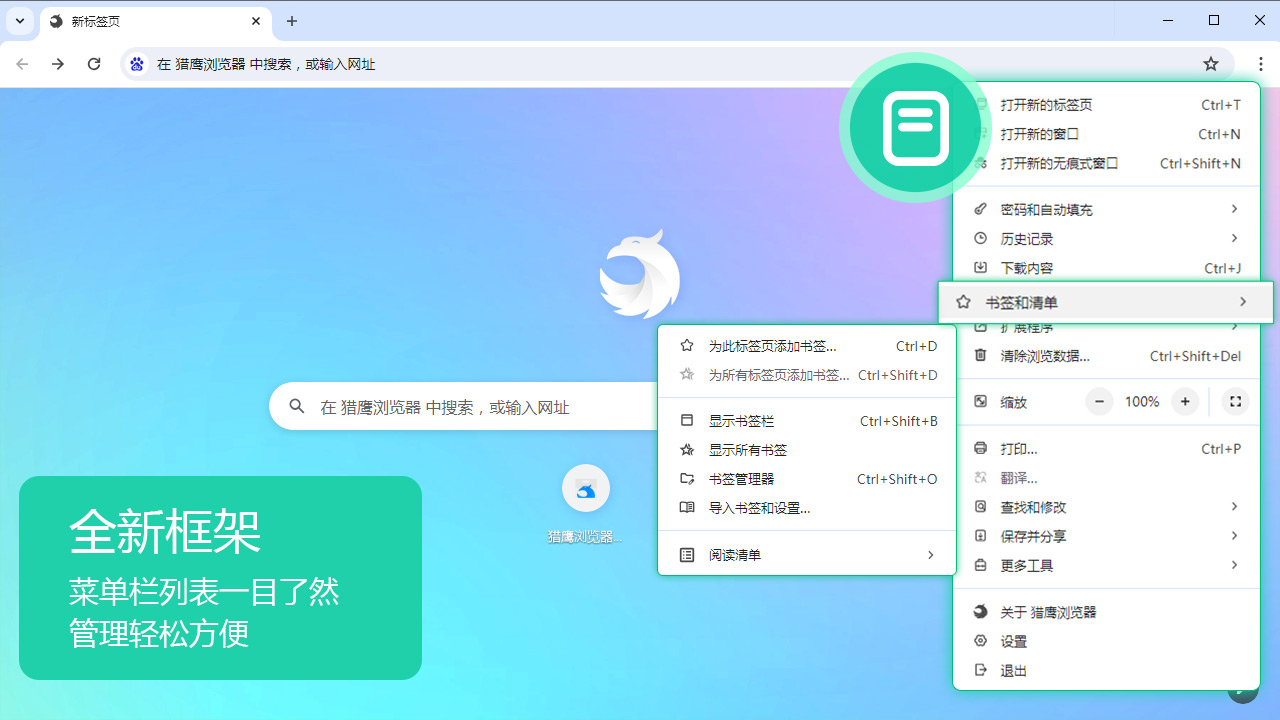Toggle 显示书签栏 in the bookmarks submenu

pos(741,420)
